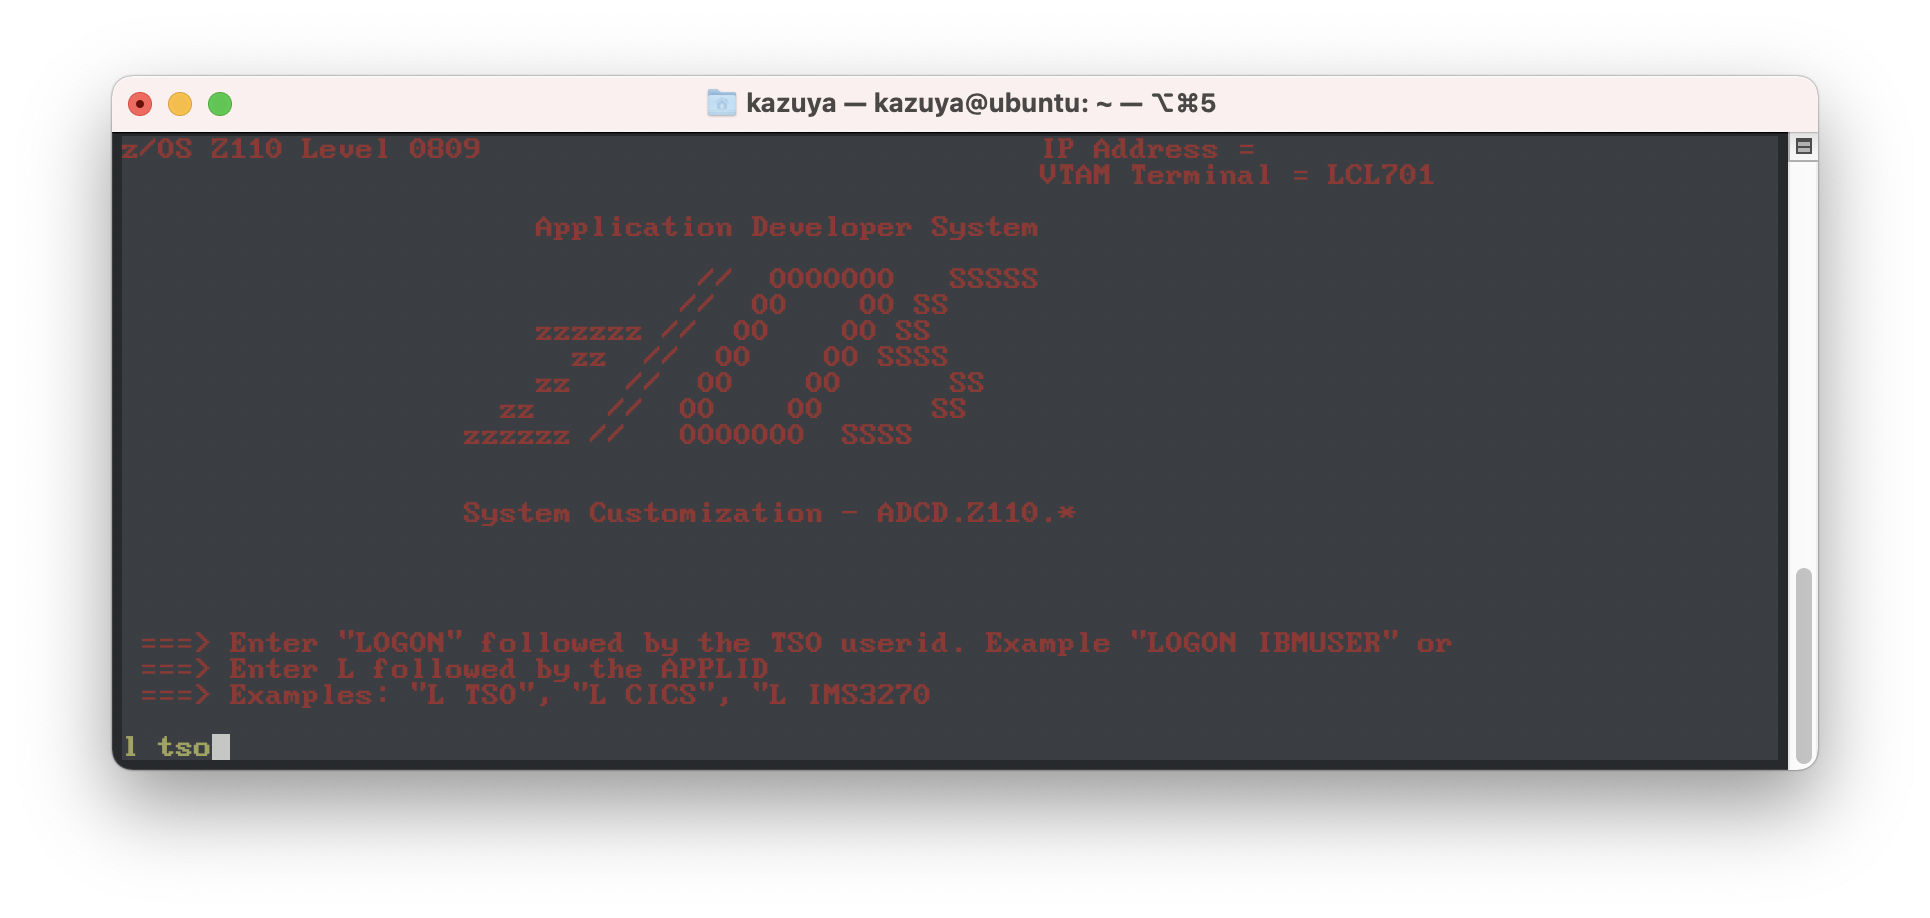Viewport: 1930px width, 918px height.
Task: Click the folder proxy icon in title bar
Action: click(x=721, y=103)
